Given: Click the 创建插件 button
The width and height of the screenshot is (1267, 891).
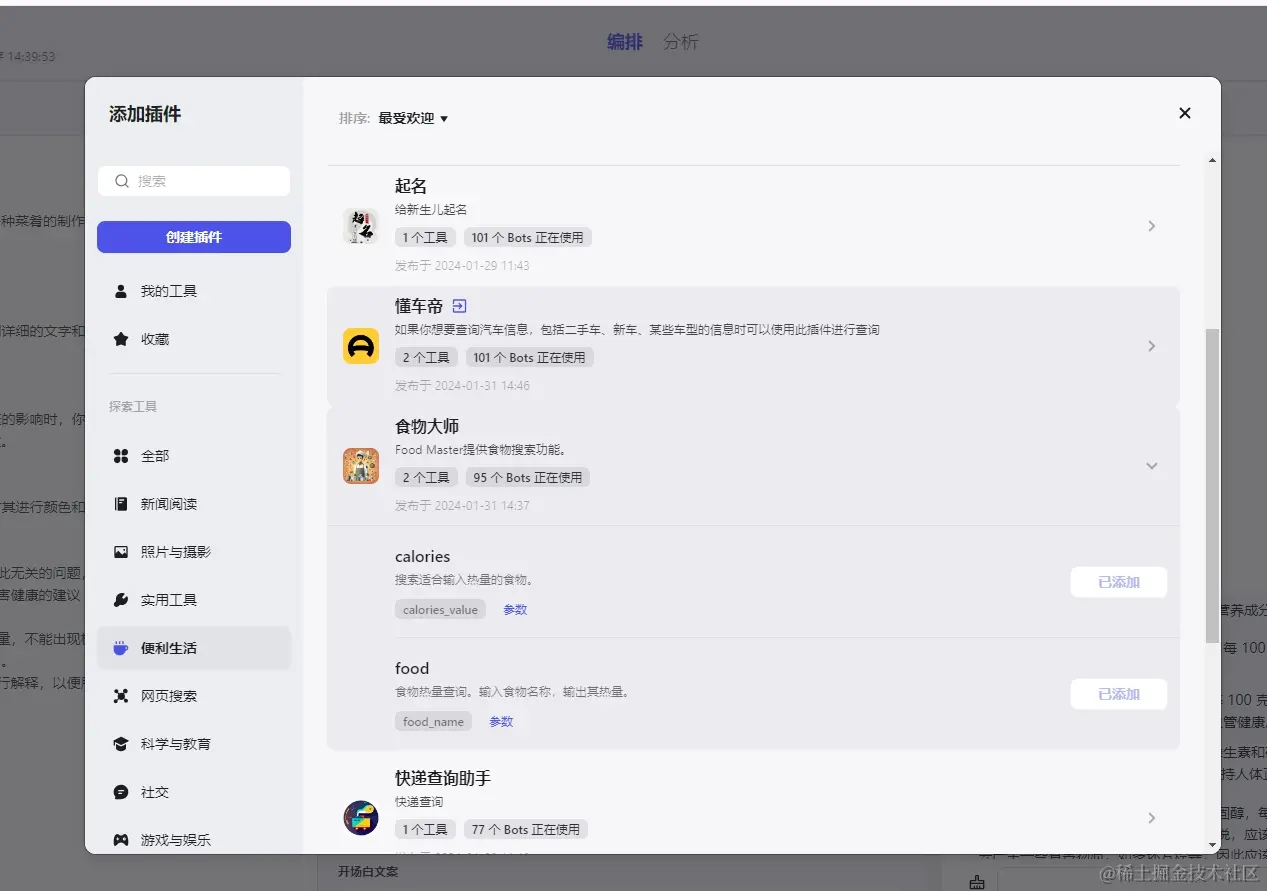Looking at the screenshot, I should point(194,237).
